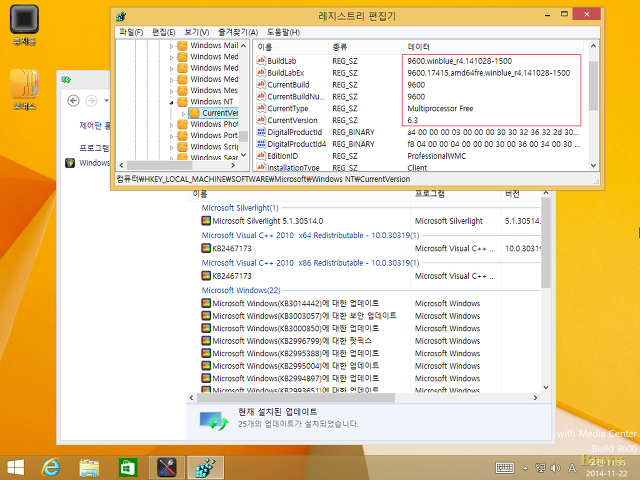Select the Windows Script folder icon

click(x=182, y=147)
